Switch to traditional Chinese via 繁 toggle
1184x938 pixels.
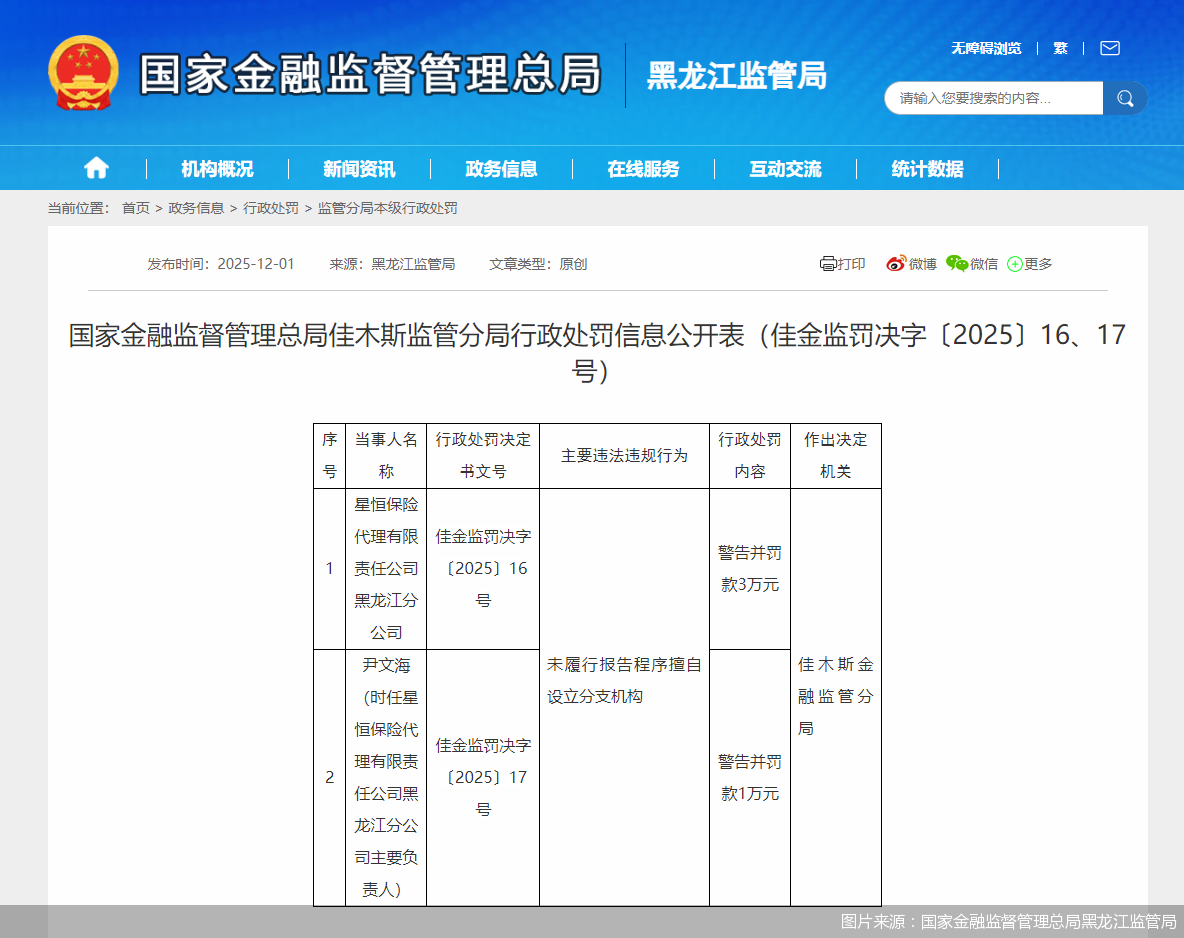pyautogui.click(x=1060, y=48)
